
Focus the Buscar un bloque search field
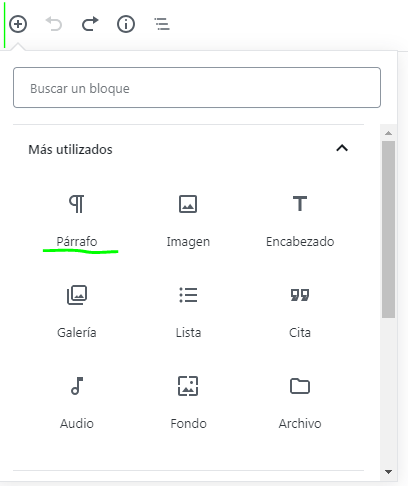[197, 88]
